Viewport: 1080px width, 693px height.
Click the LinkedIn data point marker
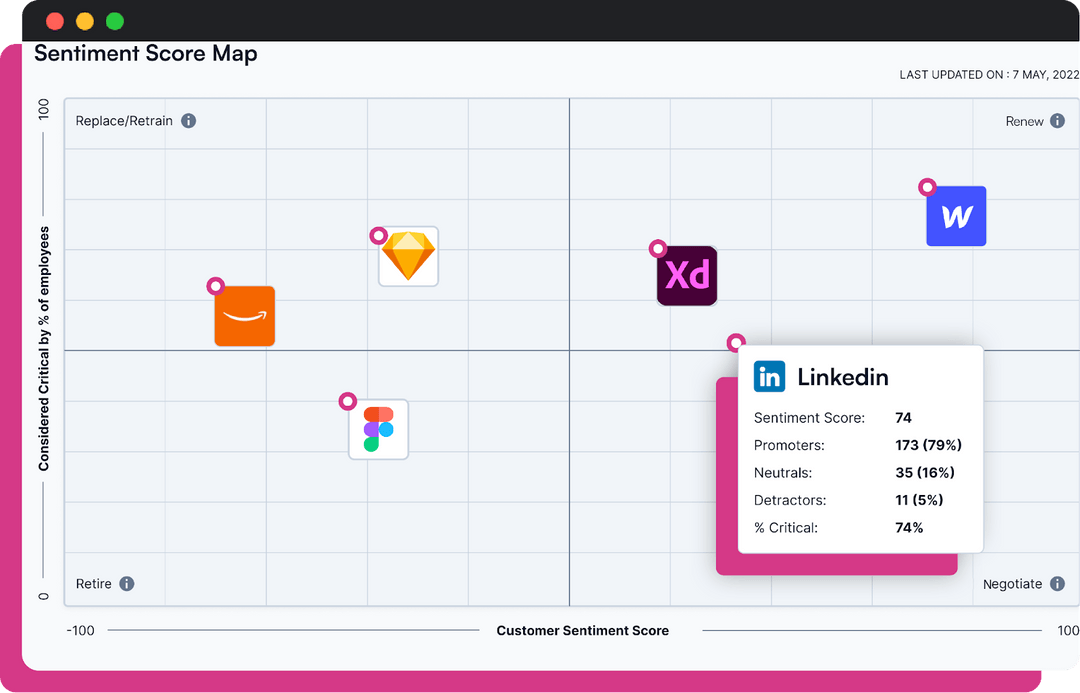(736, 342)
